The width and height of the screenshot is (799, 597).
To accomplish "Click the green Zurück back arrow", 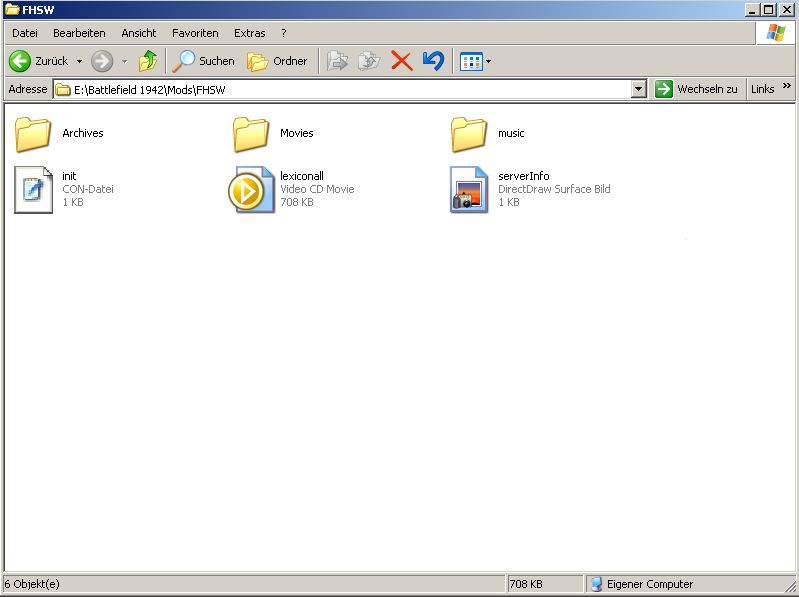I will click(x=20, y=61).
